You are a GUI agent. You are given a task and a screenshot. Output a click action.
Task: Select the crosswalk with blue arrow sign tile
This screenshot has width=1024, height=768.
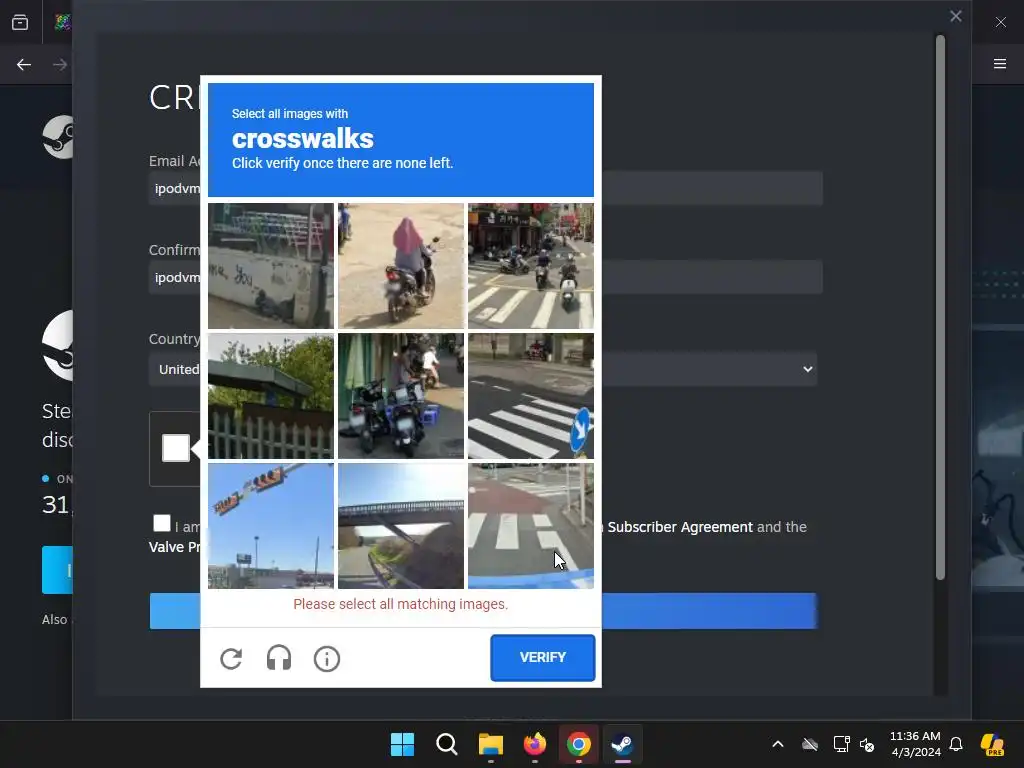tap(531, 396)
